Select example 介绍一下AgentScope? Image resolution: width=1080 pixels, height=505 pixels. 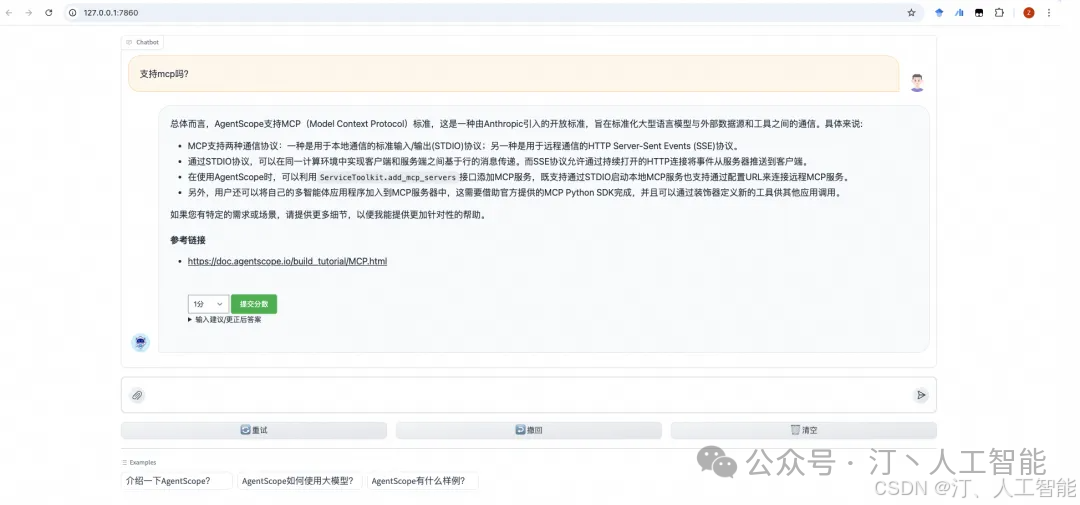tap(177, 481)
